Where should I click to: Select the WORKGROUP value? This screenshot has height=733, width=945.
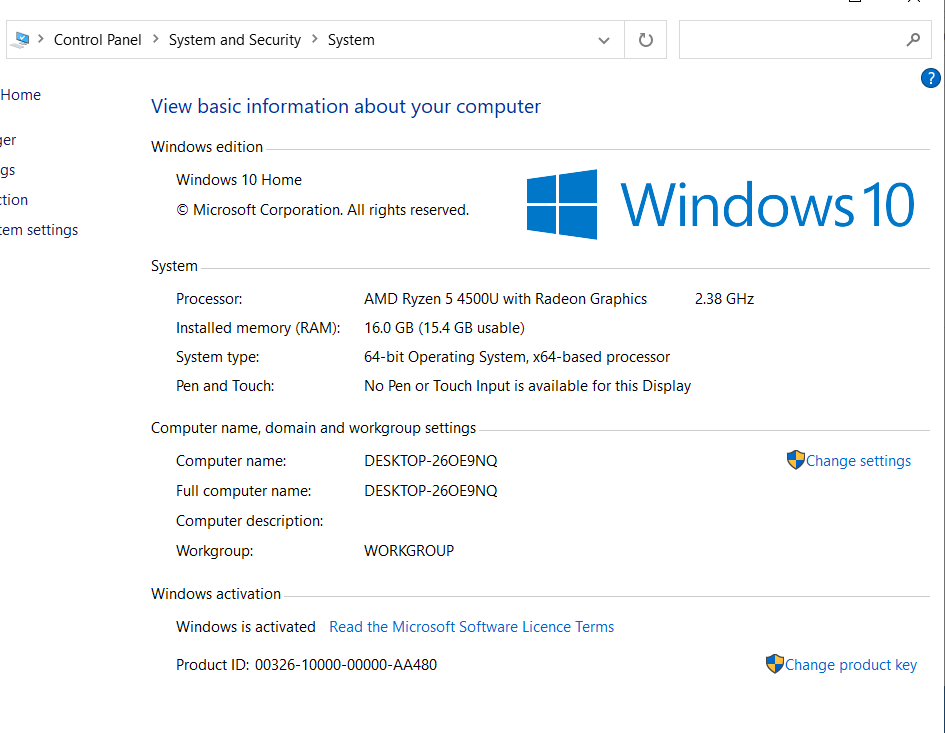point(409,551)
